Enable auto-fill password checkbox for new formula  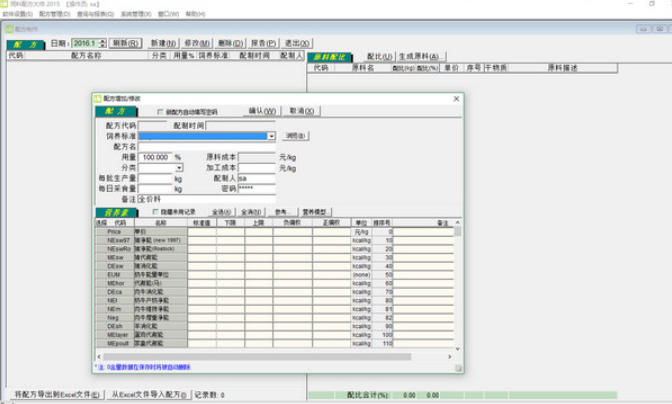(x=161, y=112)
